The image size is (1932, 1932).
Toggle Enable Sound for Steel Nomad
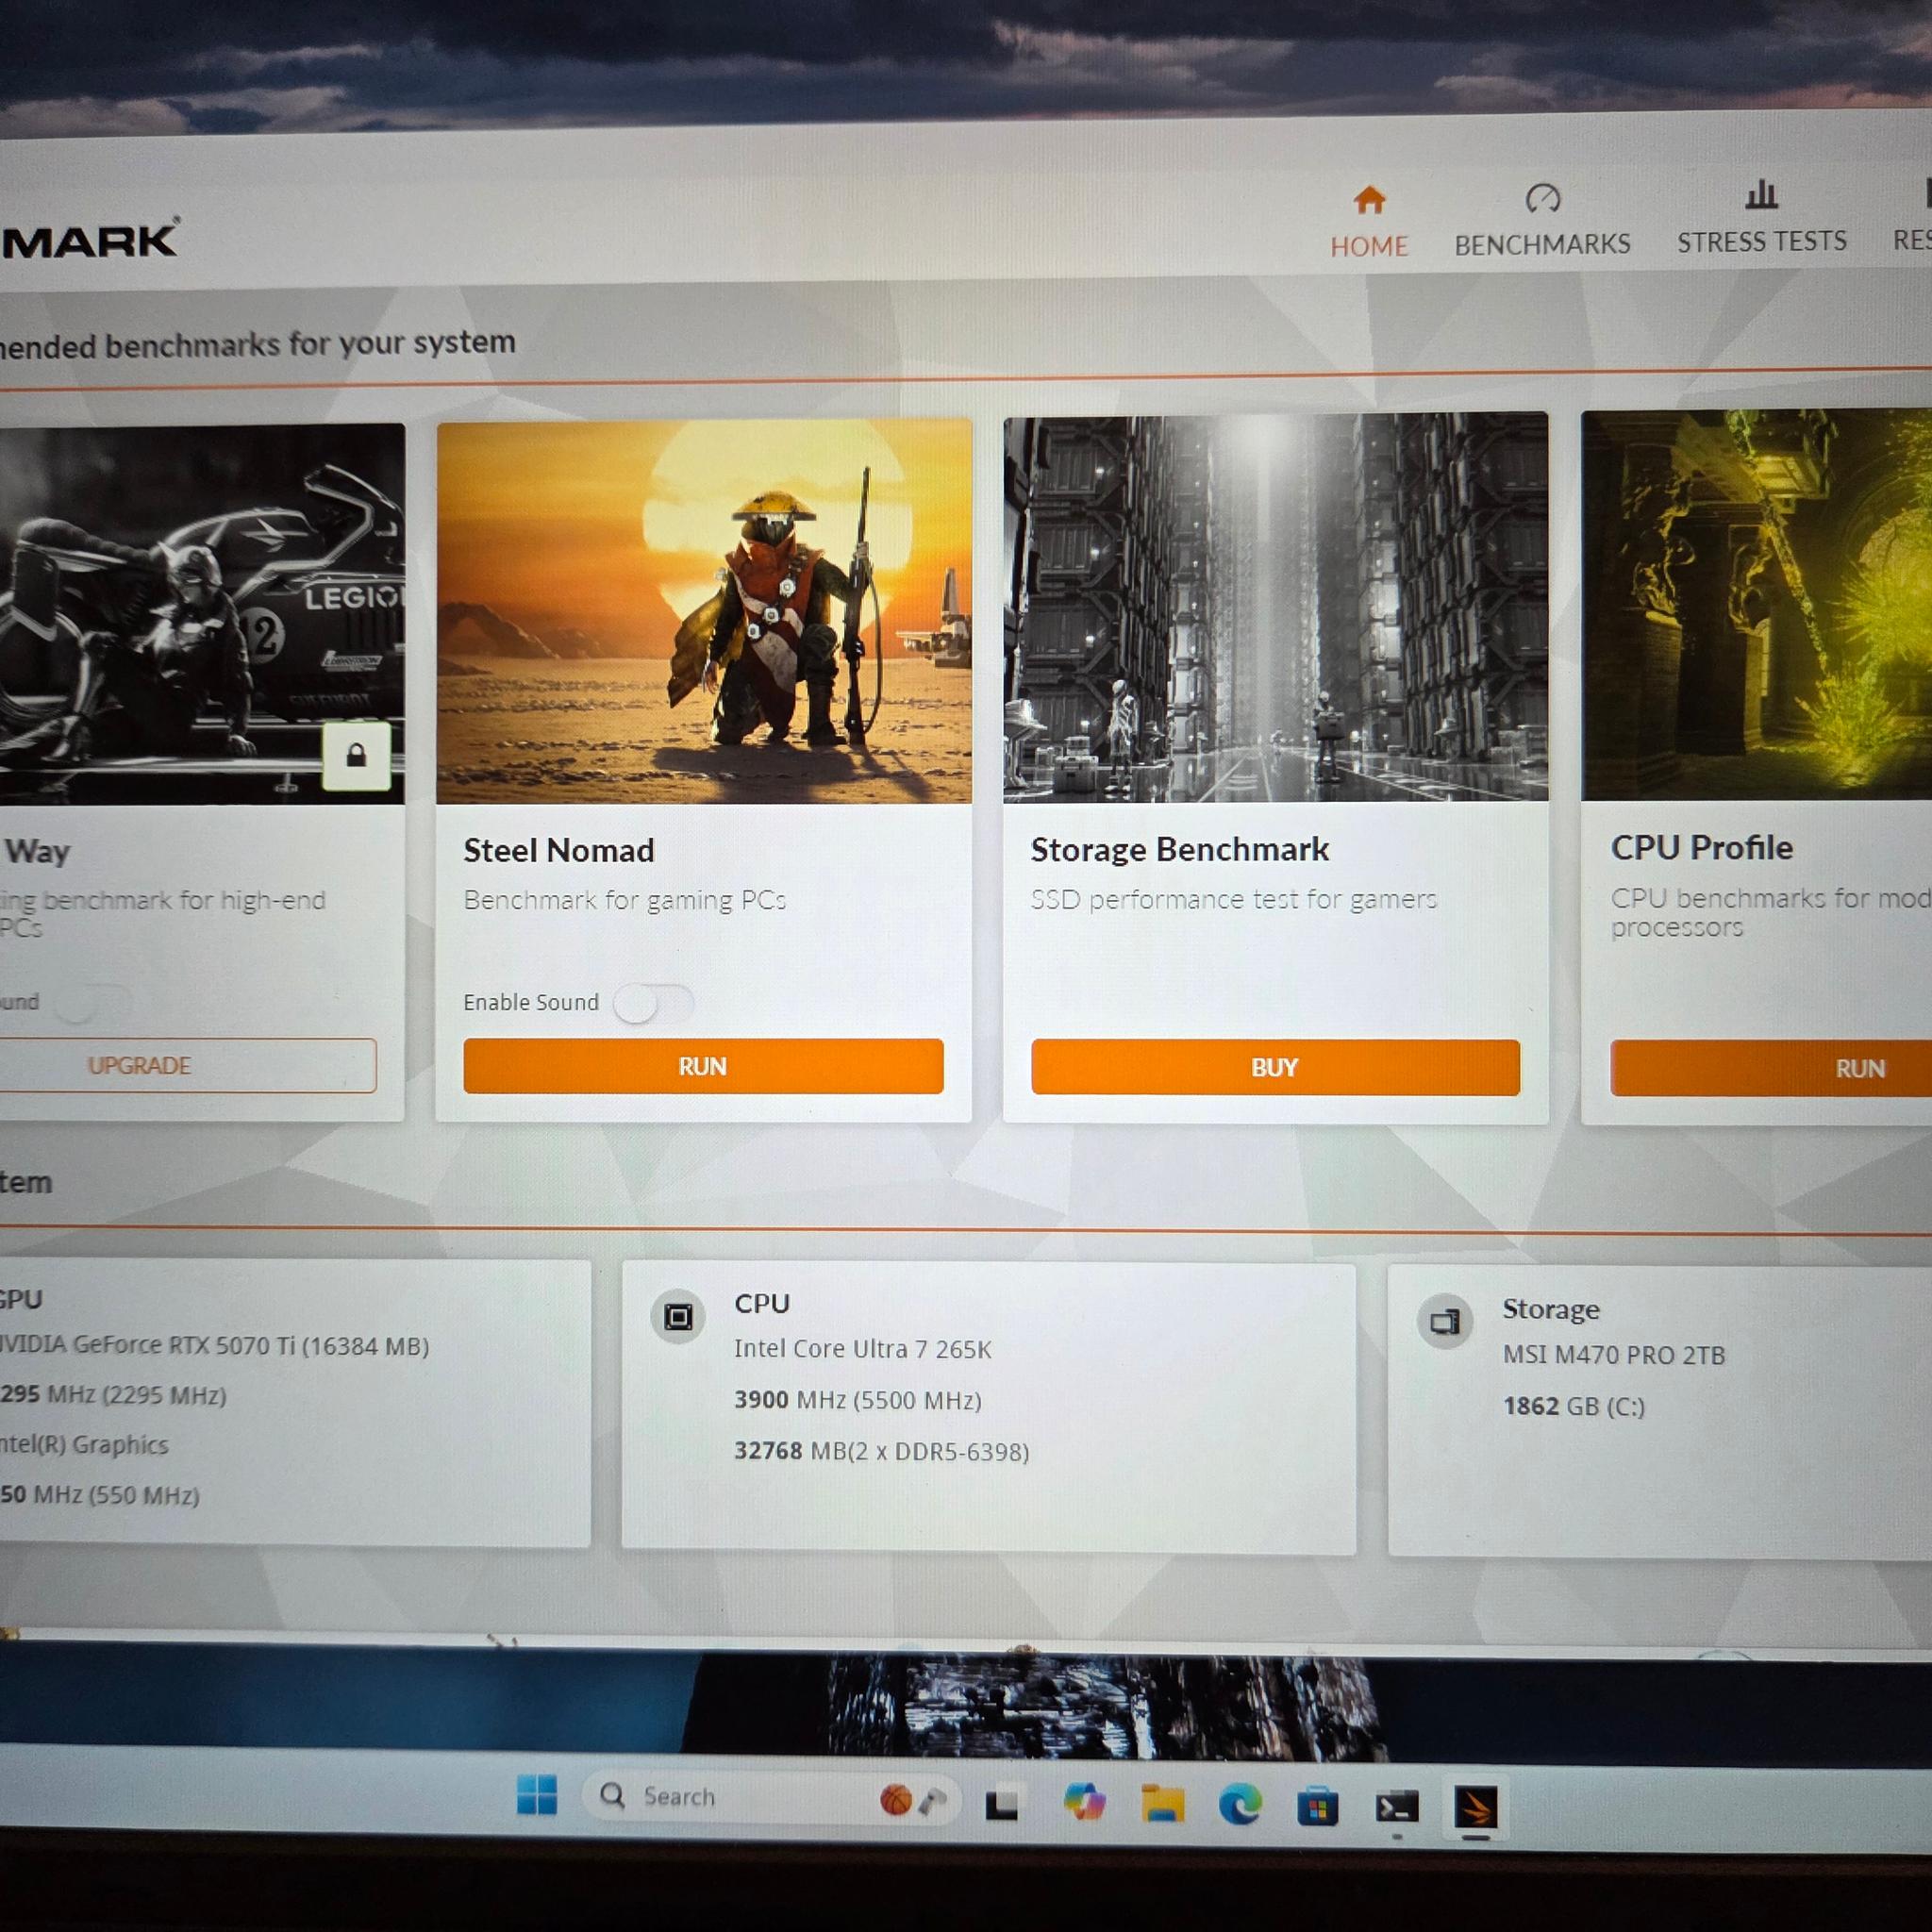tap(653, 1003)
